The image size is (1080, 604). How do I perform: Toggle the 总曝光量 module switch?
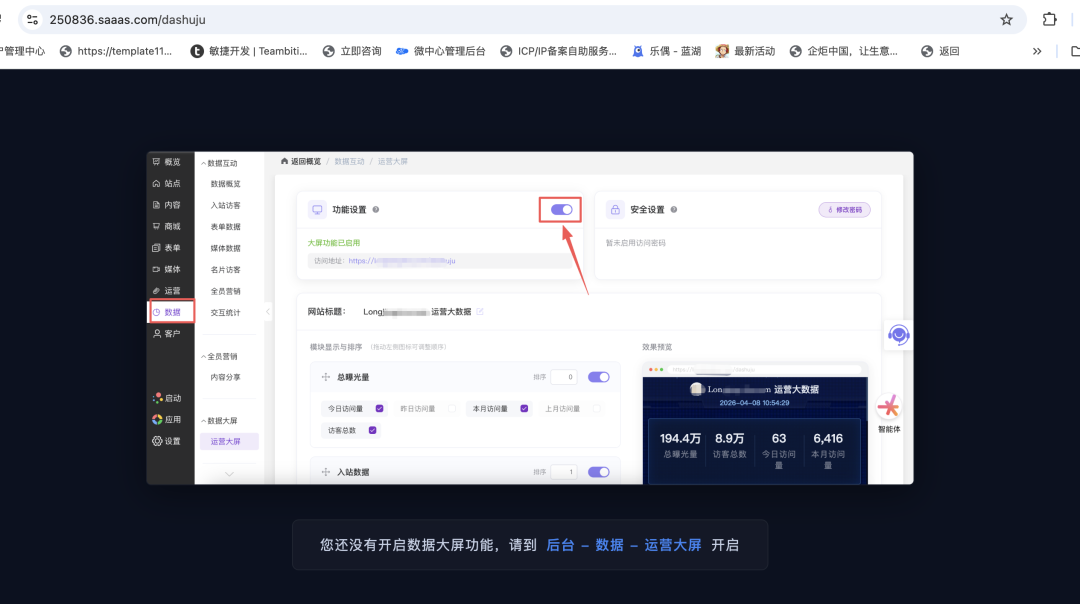(599, 377)
